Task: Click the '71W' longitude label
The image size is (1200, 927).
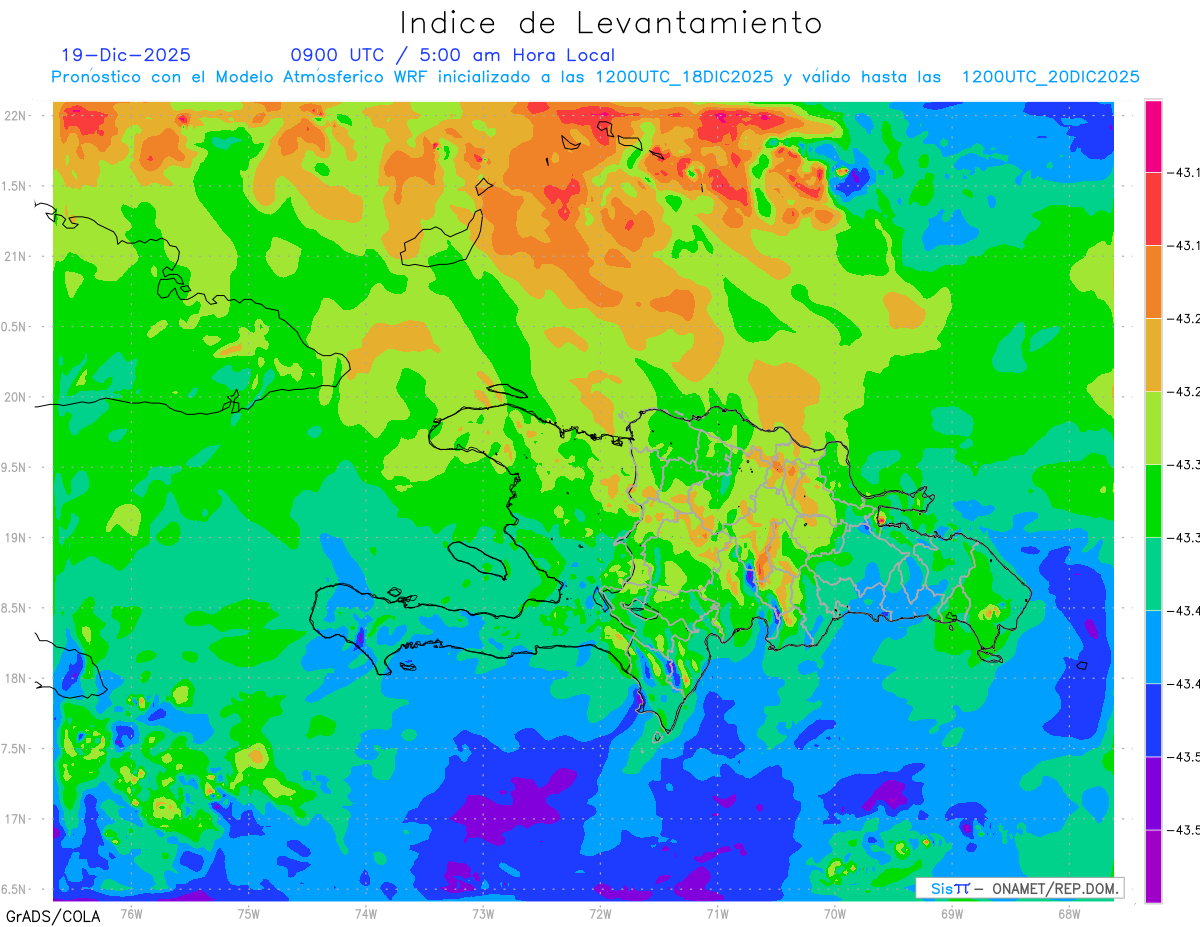Action: click(717, 913)
